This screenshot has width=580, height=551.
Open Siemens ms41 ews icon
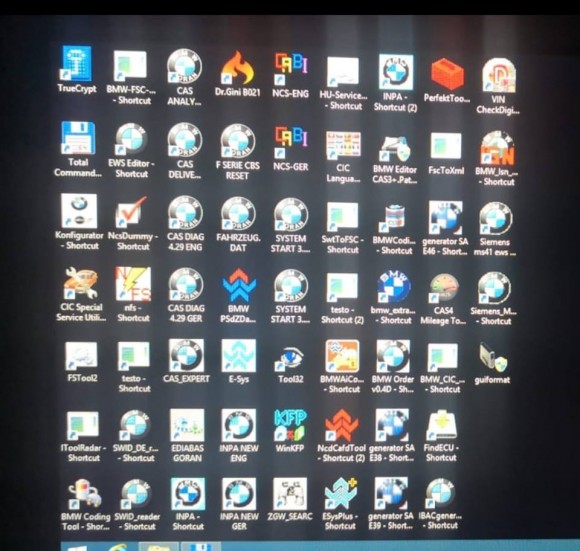tap(496, 219)
